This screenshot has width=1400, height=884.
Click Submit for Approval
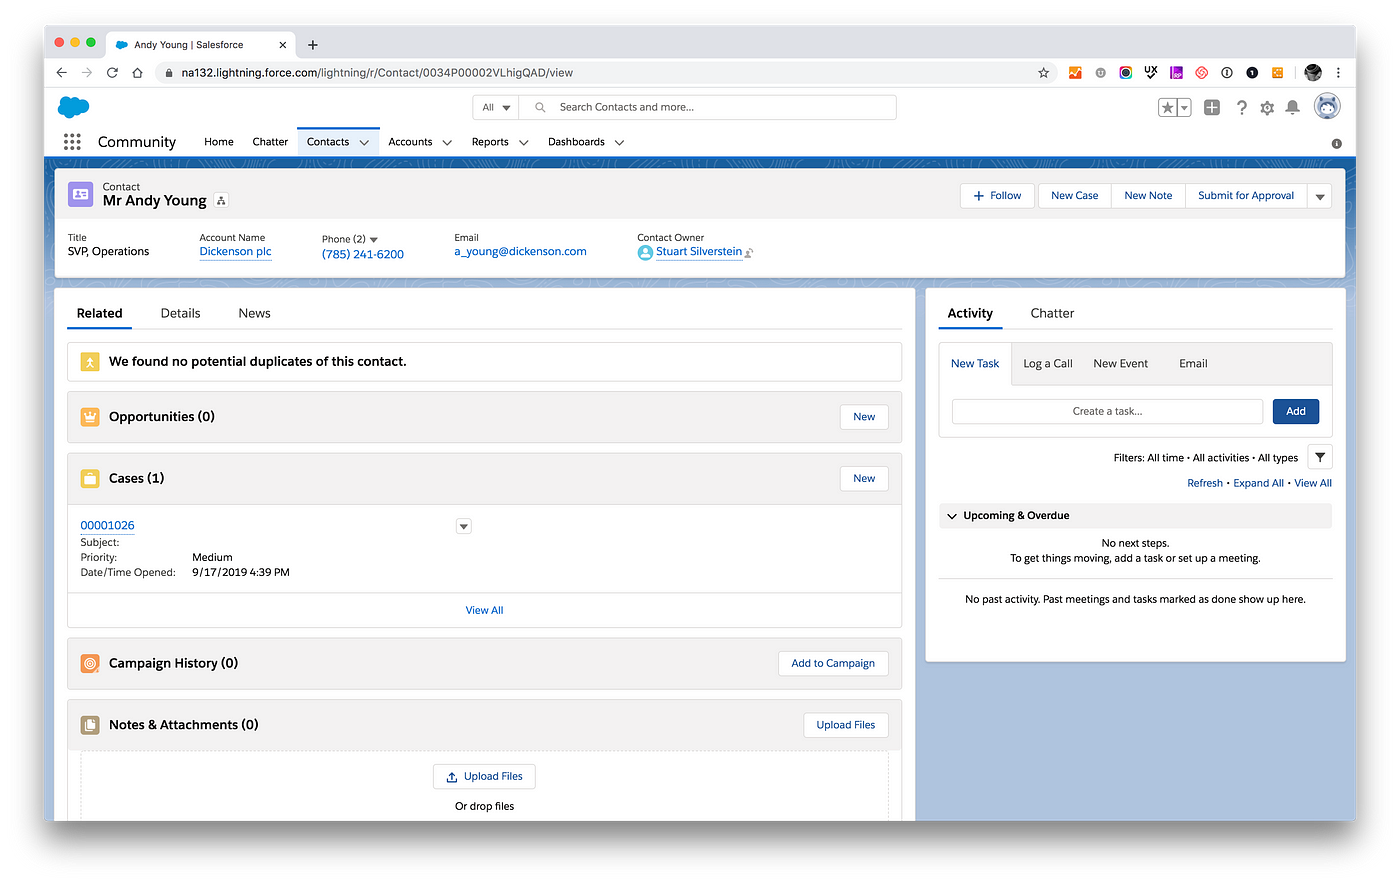(1246, 196)
